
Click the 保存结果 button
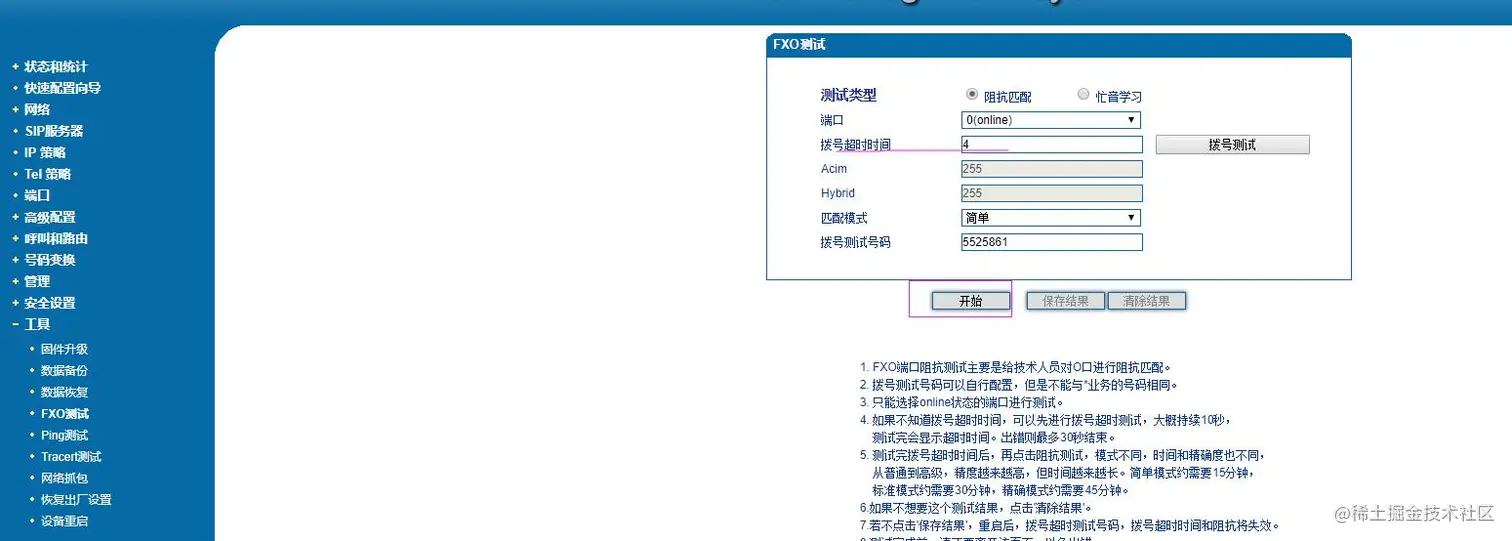(1065, 301)
